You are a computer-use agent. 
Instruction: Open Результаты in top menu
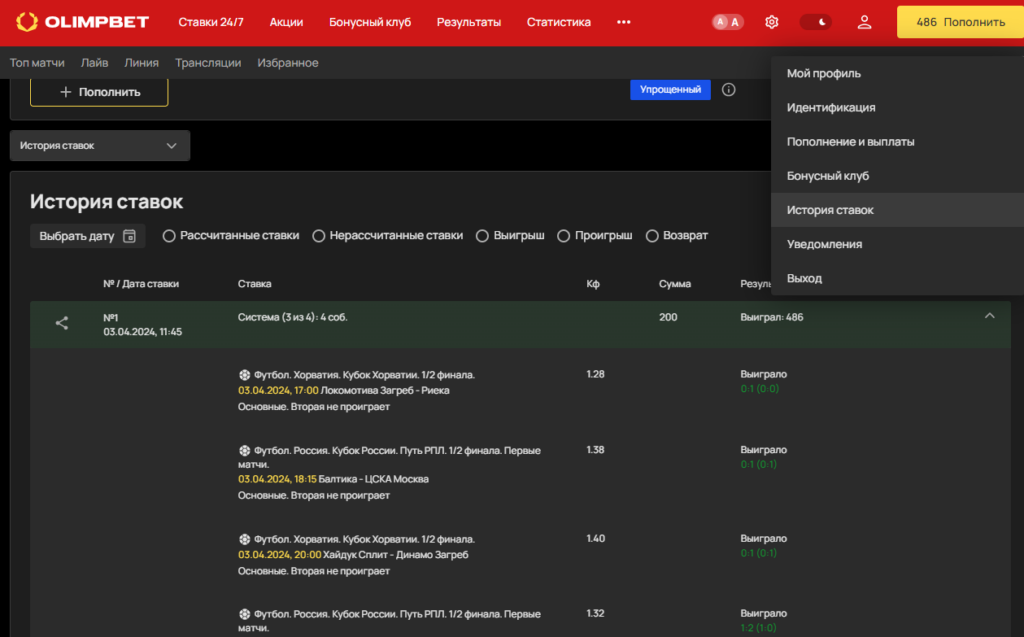click(x=469, y=22)
